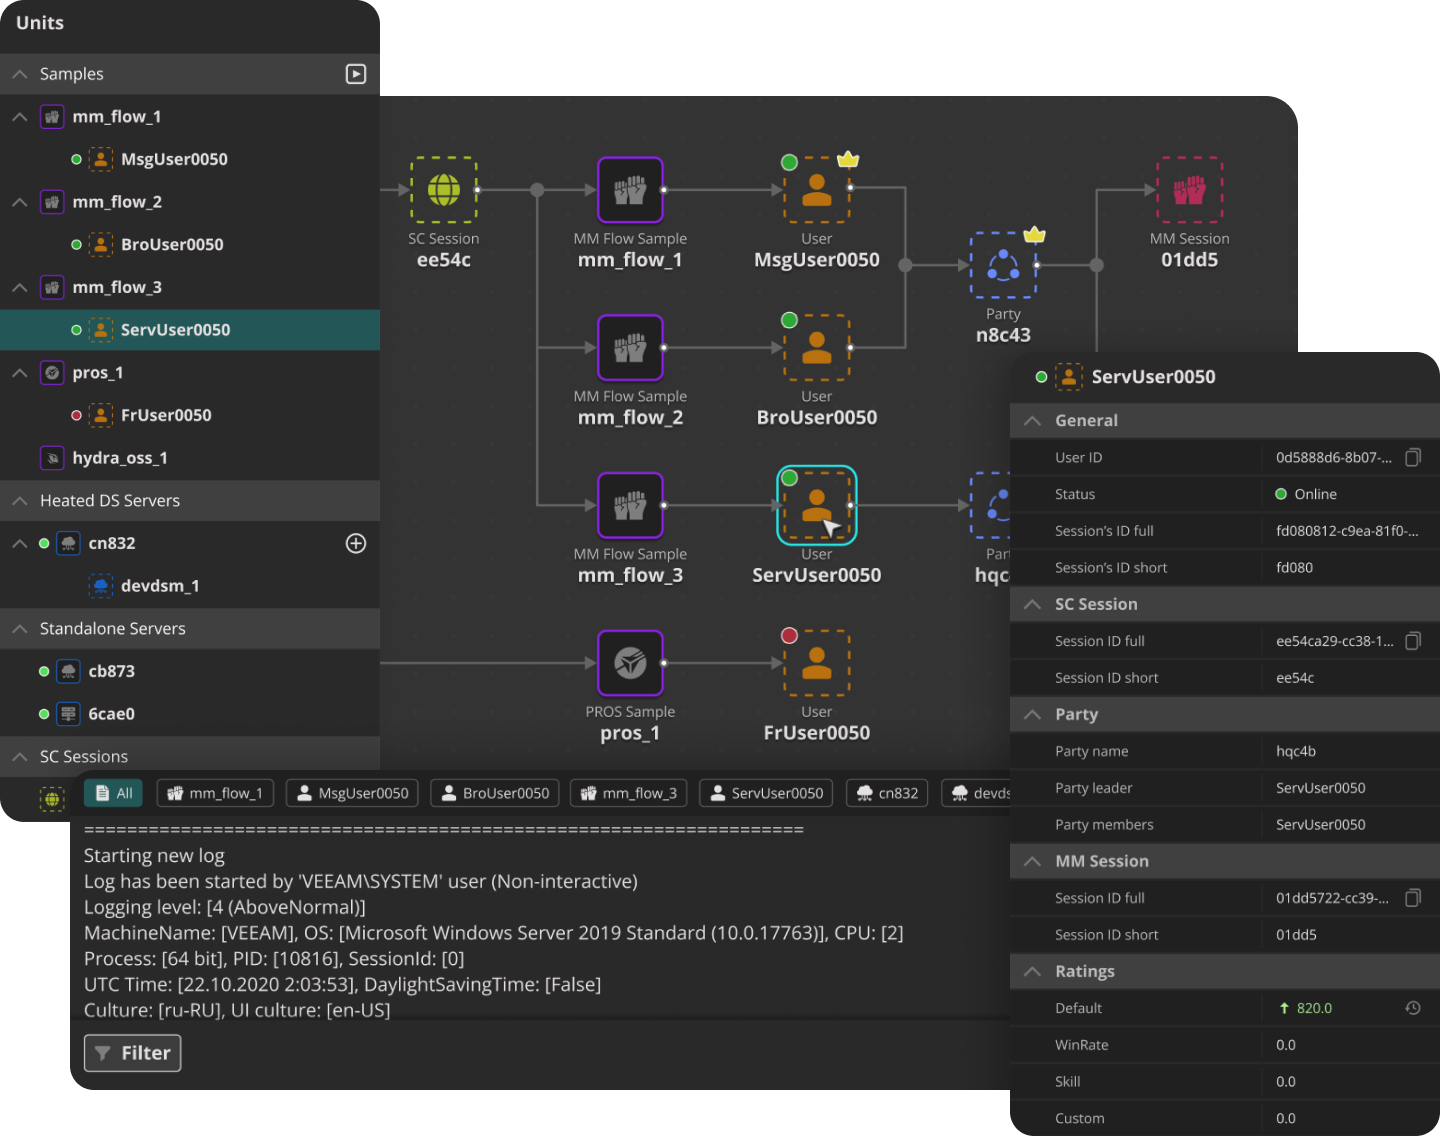Copy the full SC Session ID

click(x=1413, y=641)
